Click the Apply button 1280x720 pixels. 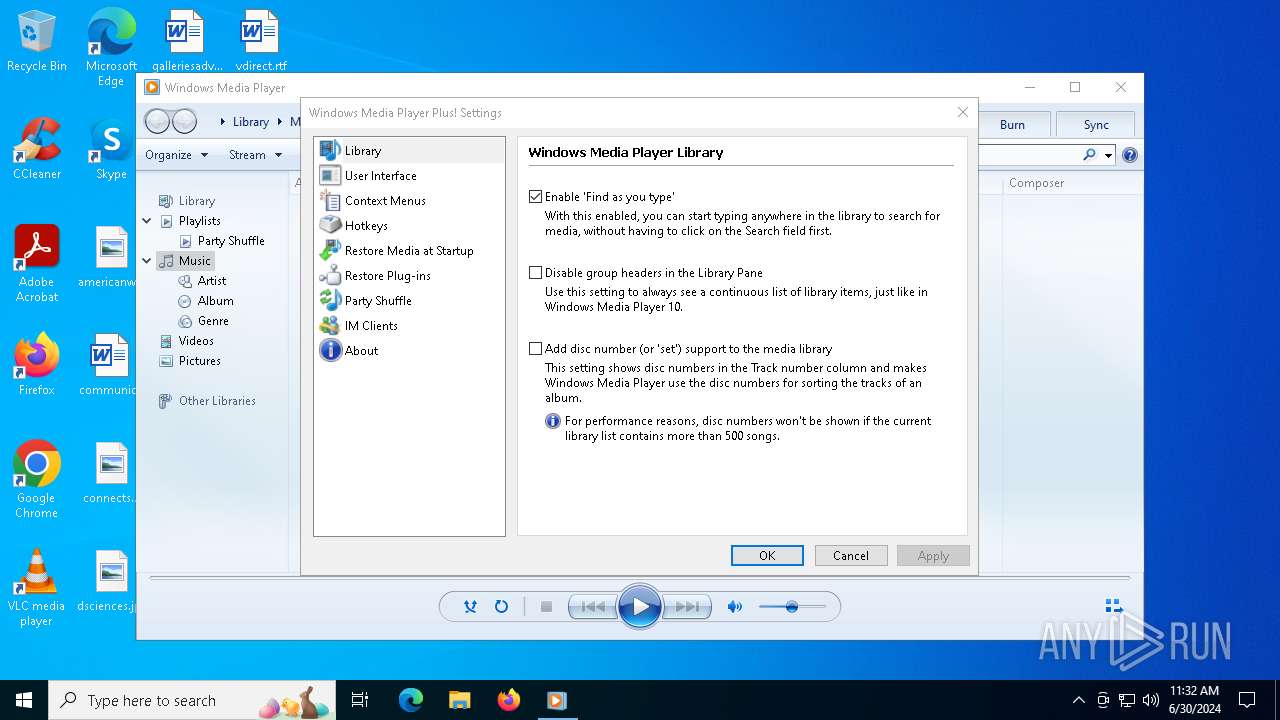[x=933, y=556]
